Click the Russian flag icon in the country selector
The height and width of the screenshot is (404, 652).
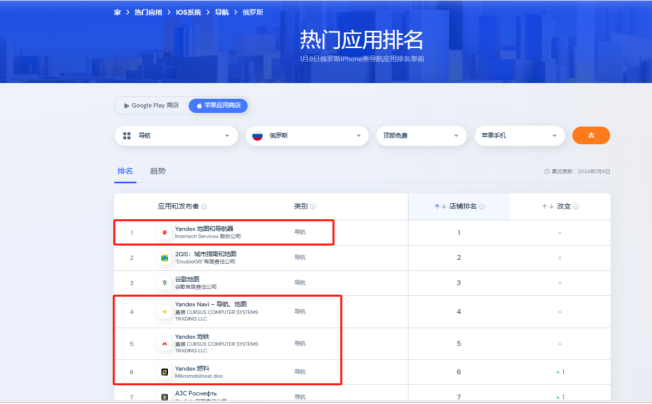pyautogui.click(x=257, y=136)
